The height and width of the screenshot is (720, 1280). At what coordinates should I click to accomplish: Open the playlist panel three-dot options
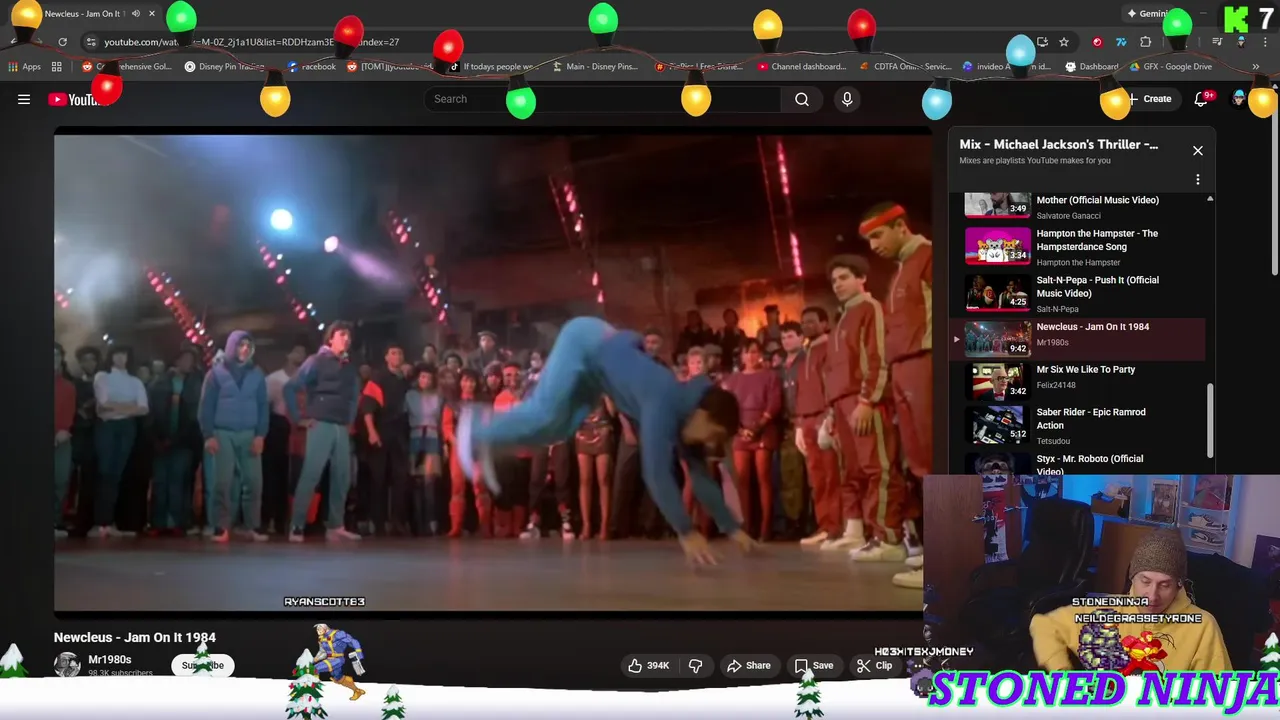pyautogui.click(x=1198, y=180)
